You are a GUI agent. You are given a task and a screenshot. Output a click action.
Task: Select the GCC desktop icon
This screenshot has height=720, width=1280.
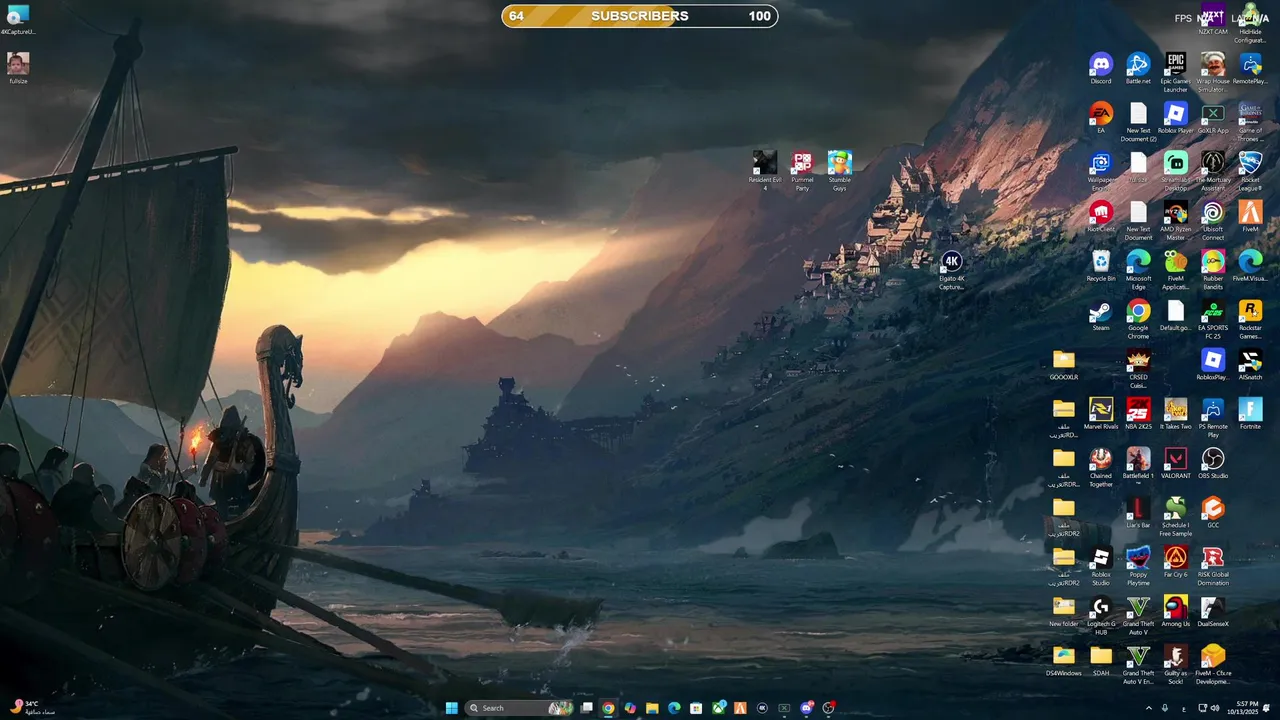coord(1213,513)
